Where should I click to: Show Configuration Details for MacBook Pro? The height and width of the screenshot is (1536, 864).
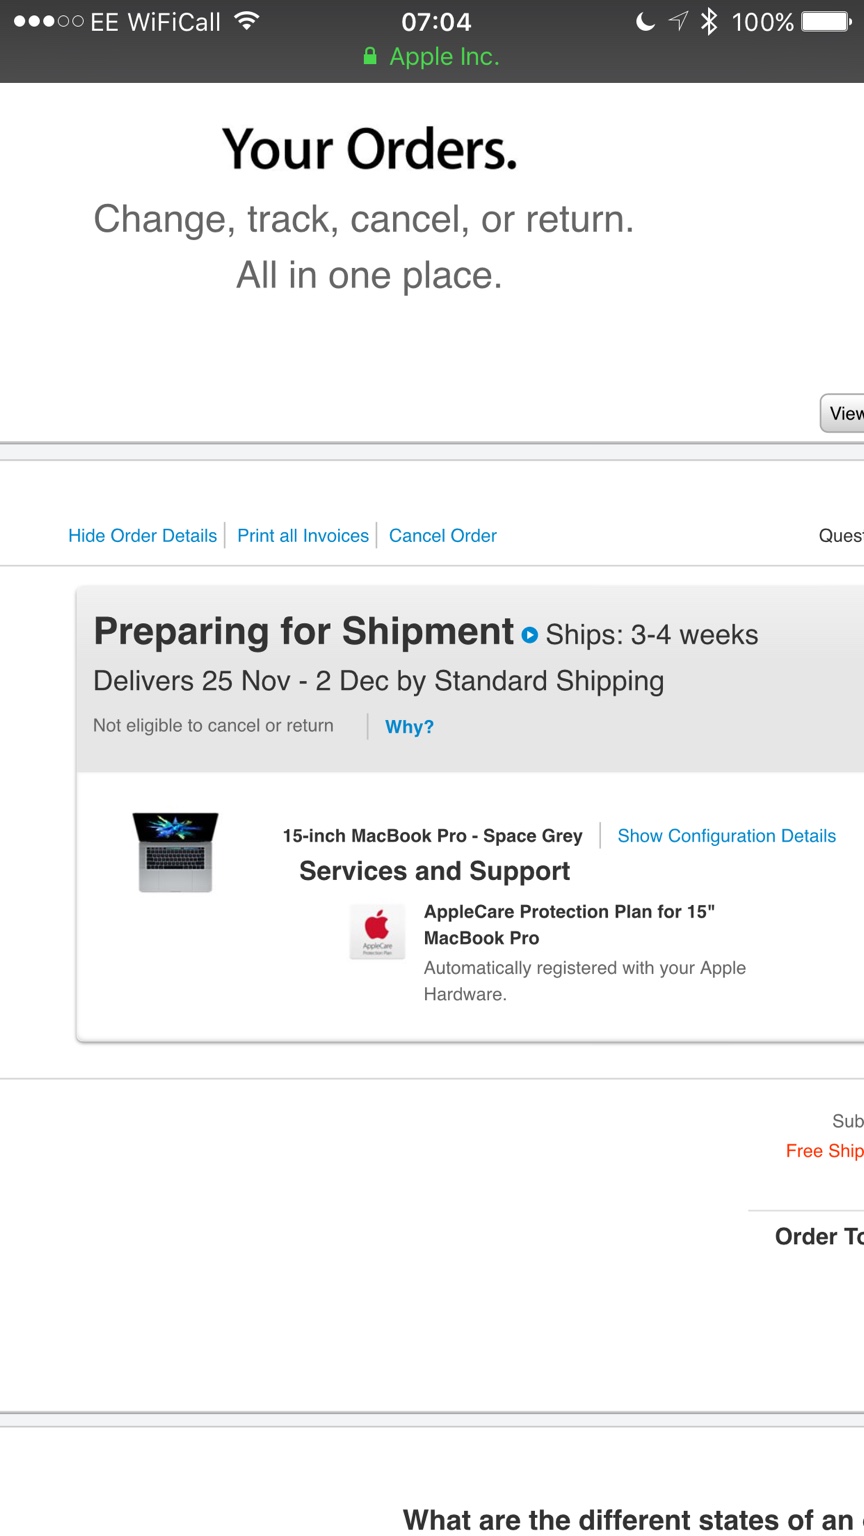(x=726, y=836)
